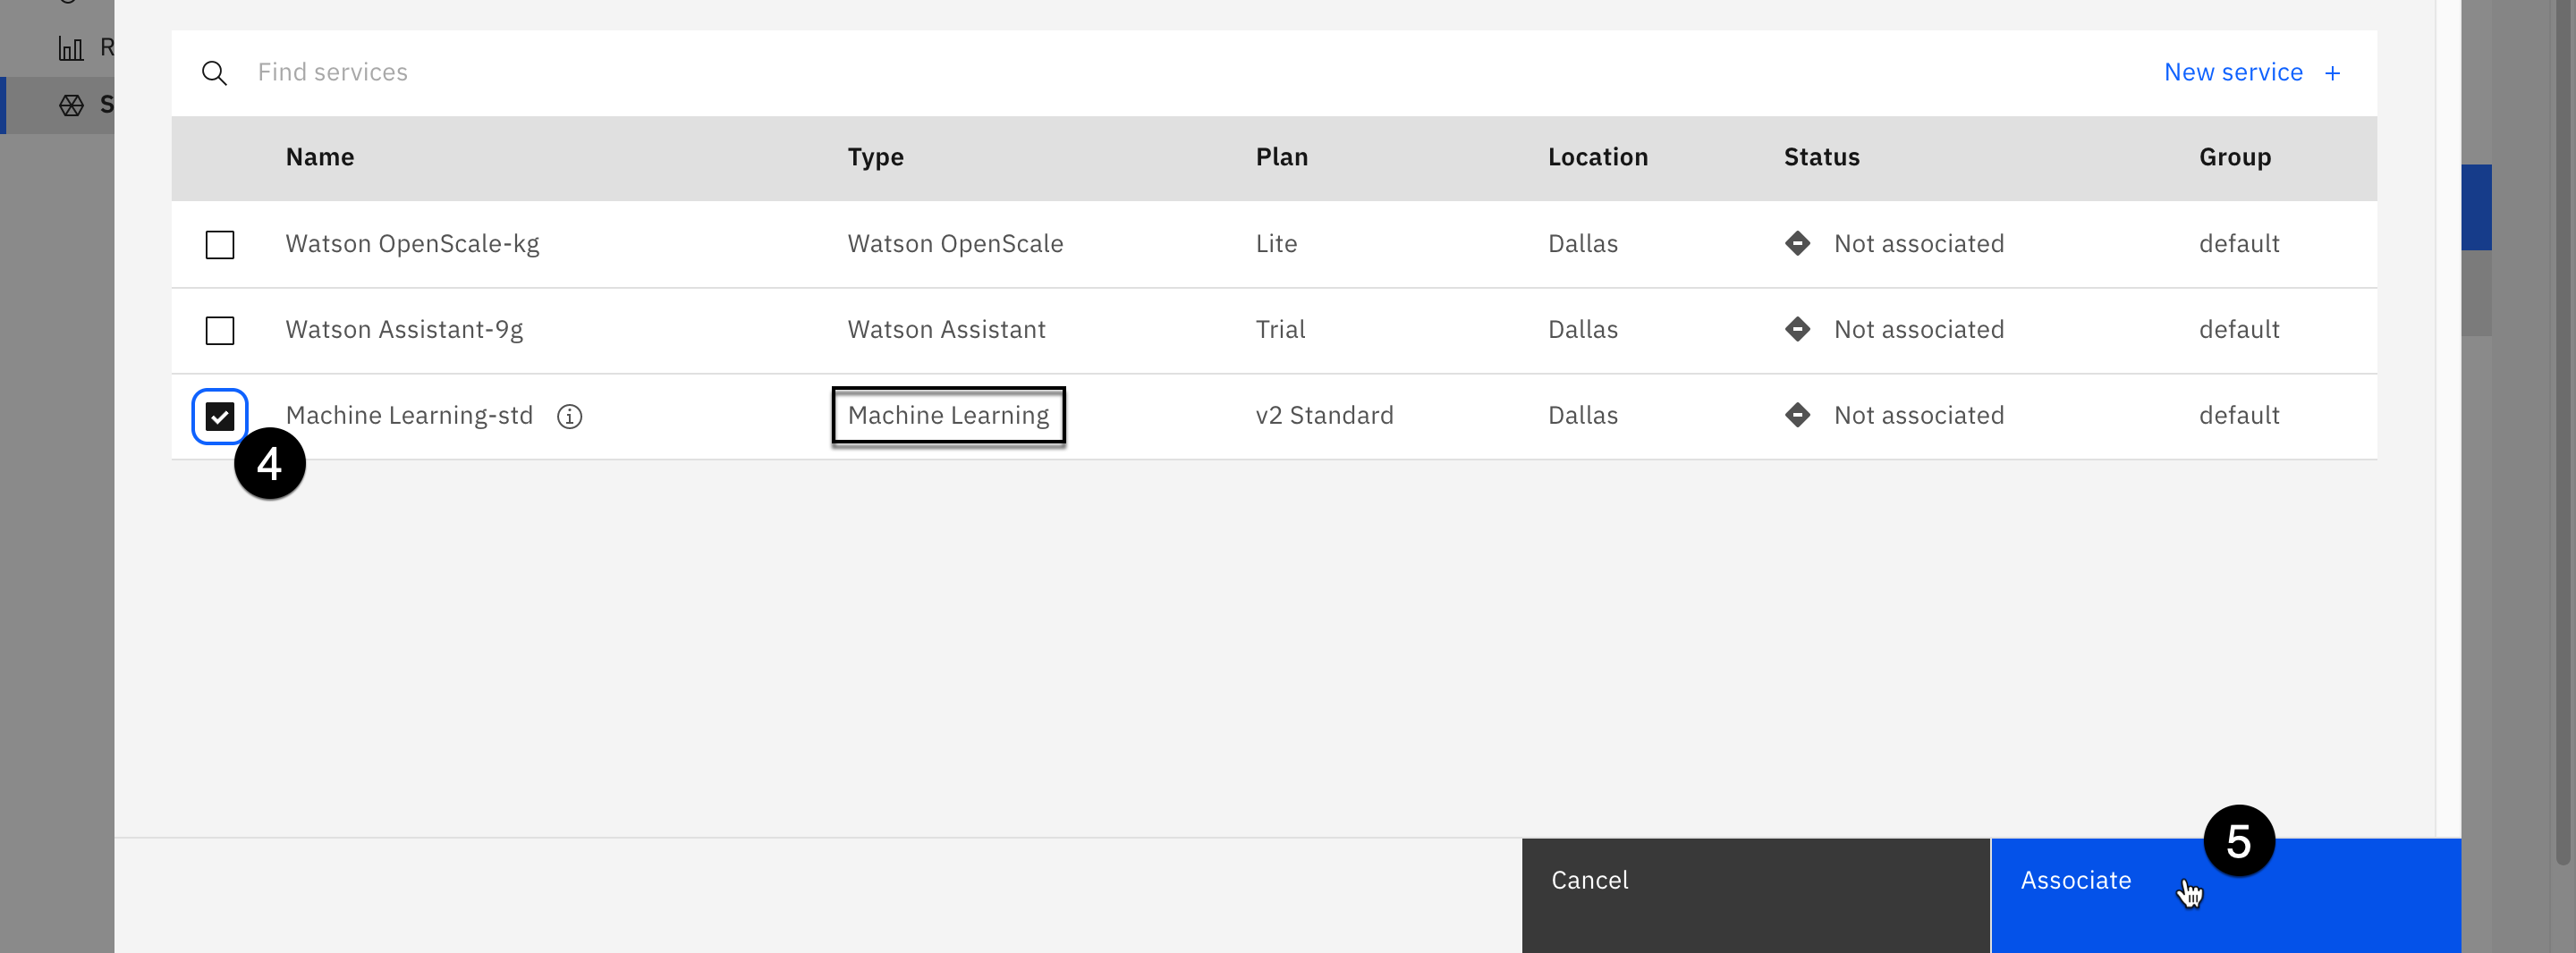Click the Trial plan cell
Screen dimensions: 2576x953
coord(1280,330)
